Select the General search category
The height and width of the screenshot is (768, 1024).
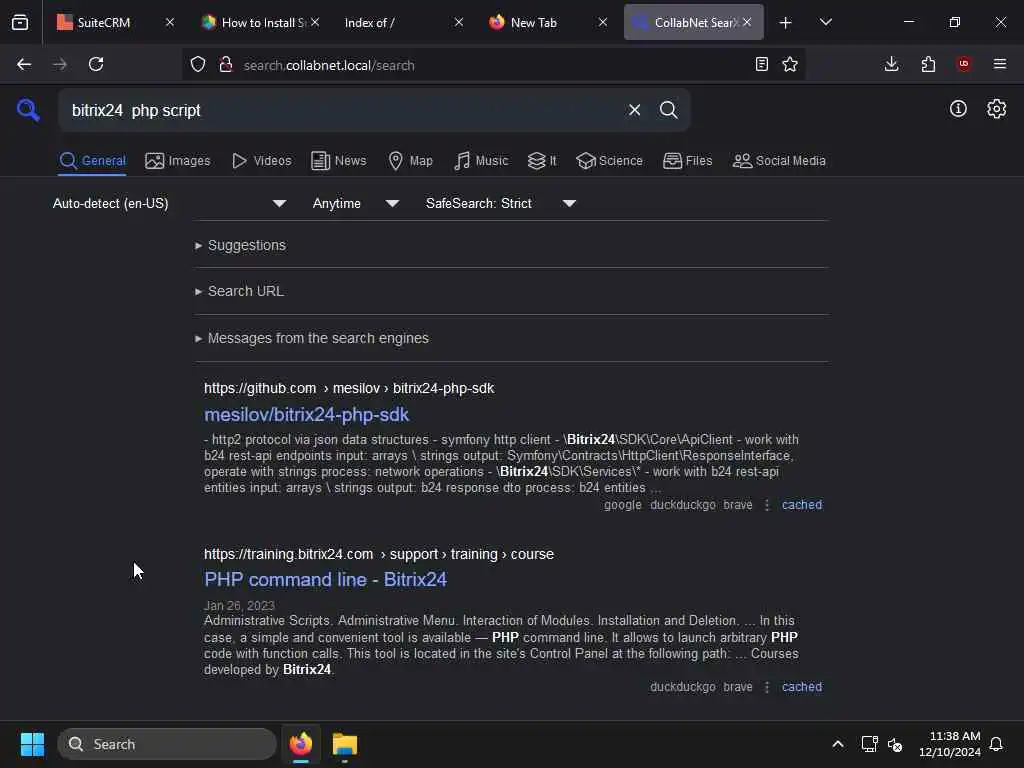[93, 161]
